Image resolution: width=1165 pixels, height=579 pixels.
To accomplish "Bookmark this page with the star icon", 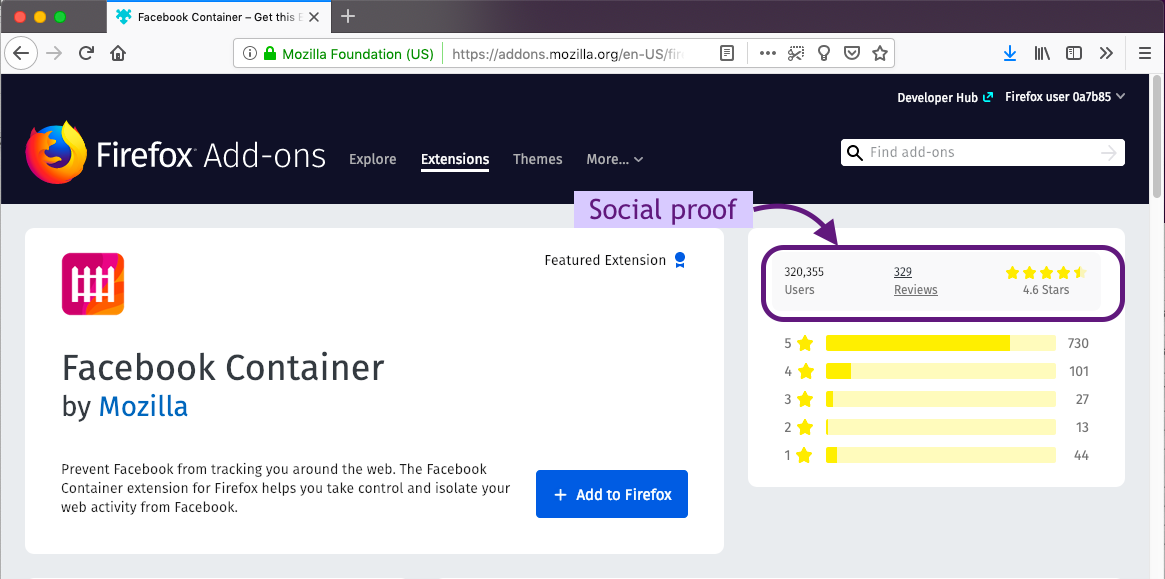I will [x=880, y=53].
